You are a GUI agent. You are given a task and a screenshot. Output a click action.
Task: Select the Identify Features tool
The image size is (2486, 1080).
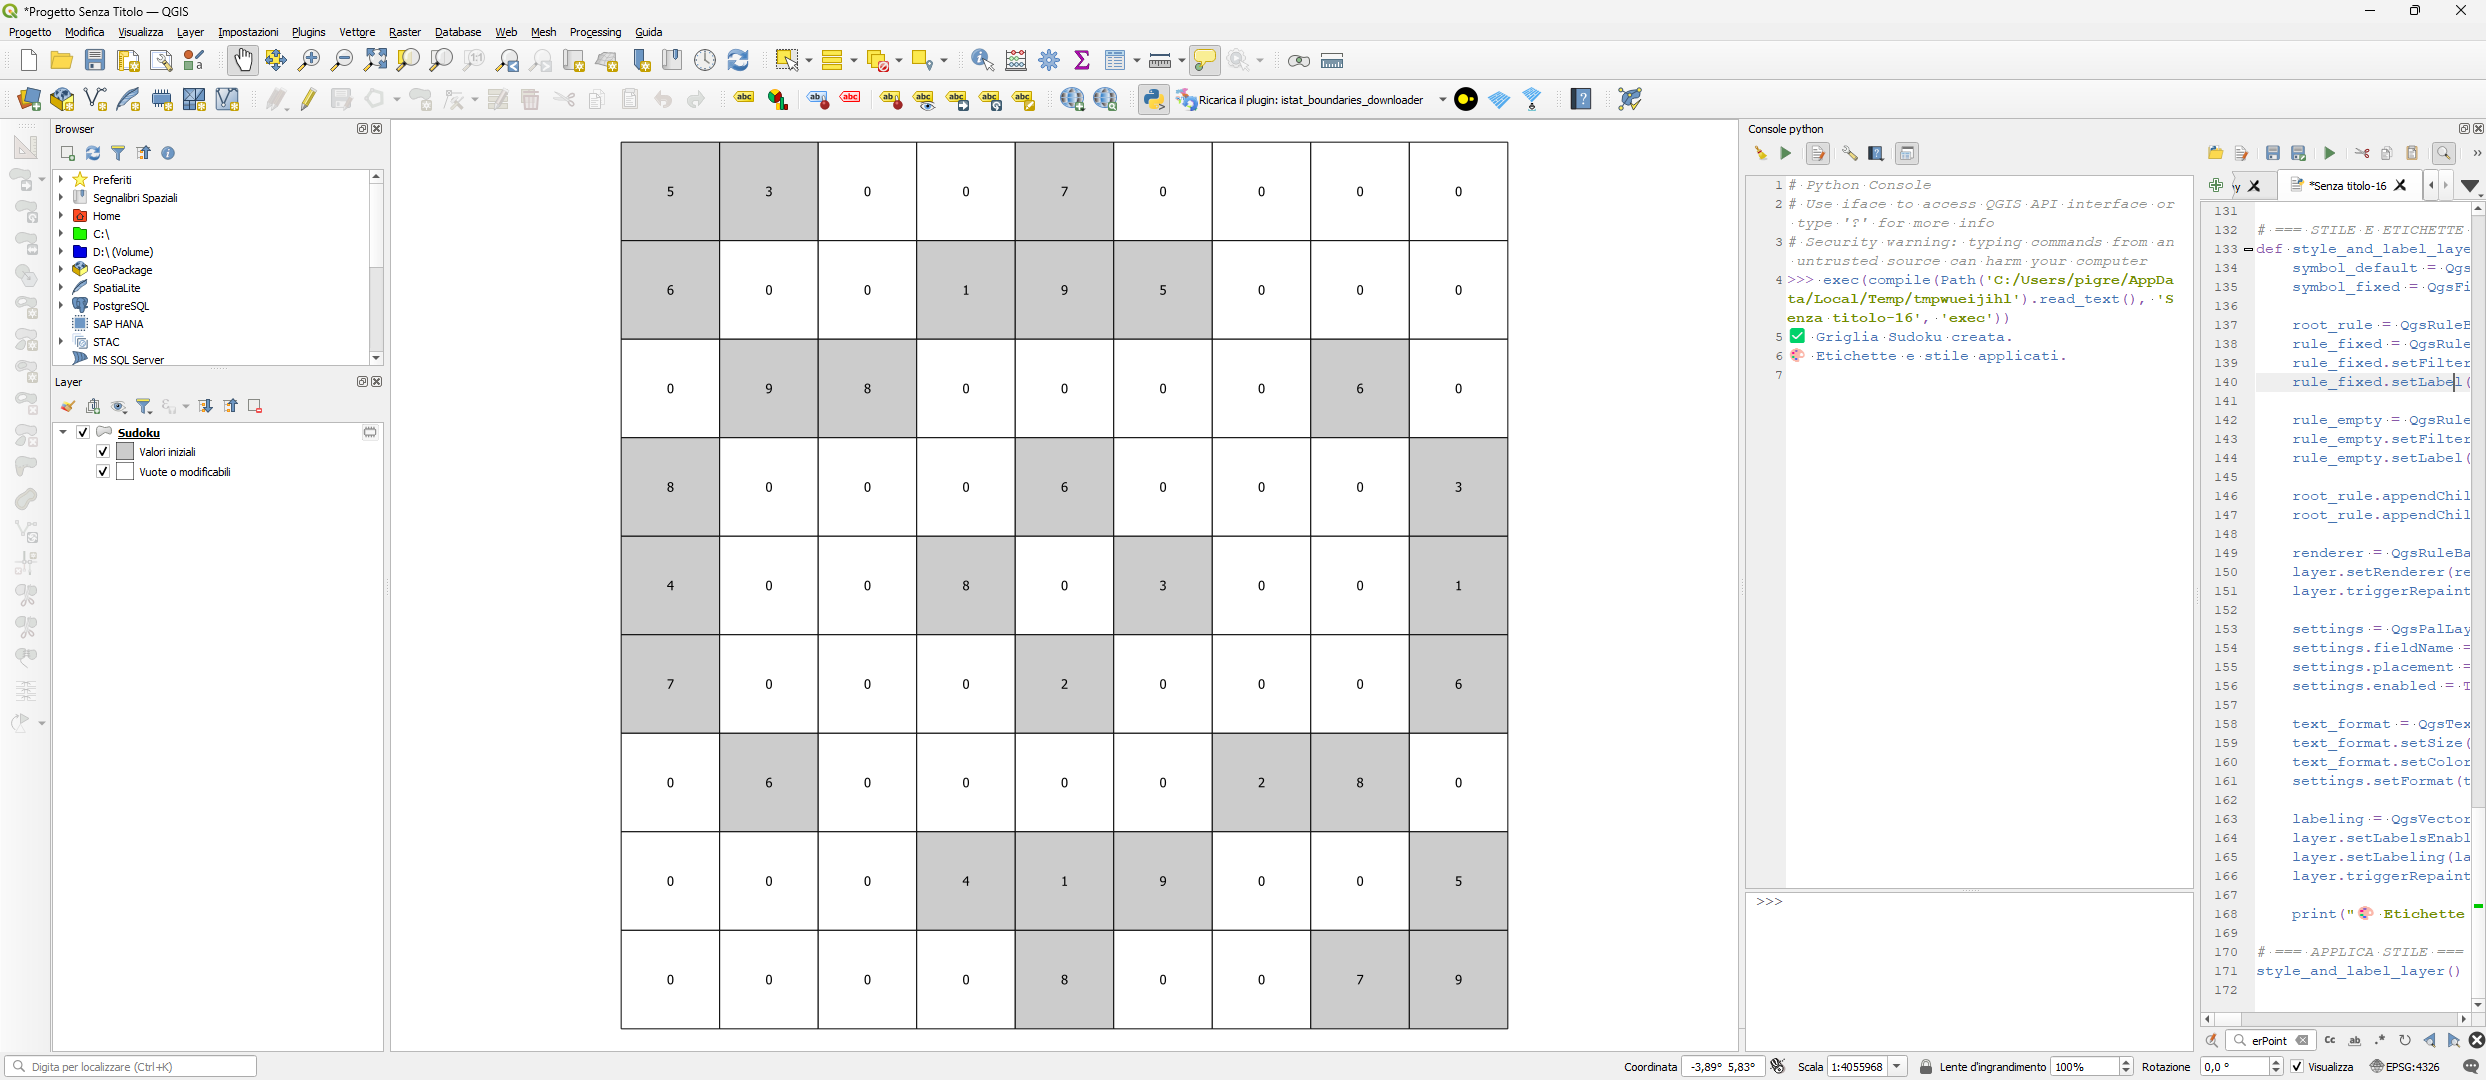pos(983,61)
